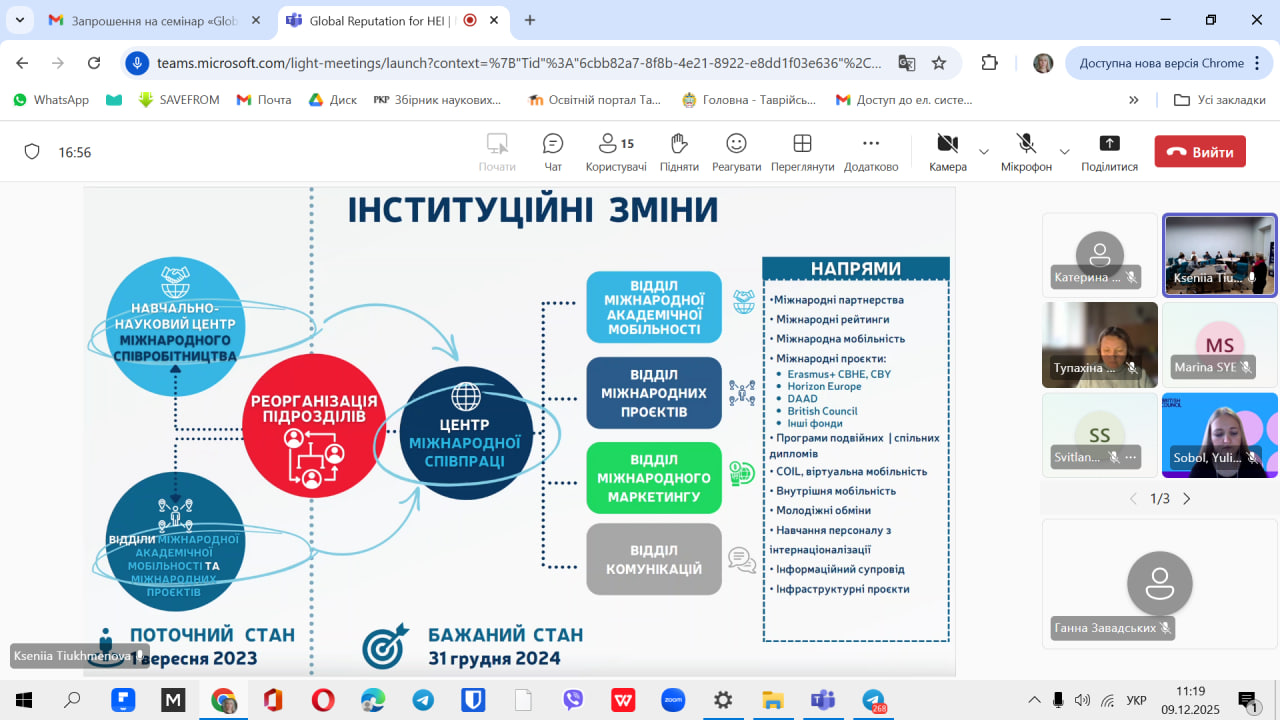Show the Користувачі participants list

coord(615,152)
